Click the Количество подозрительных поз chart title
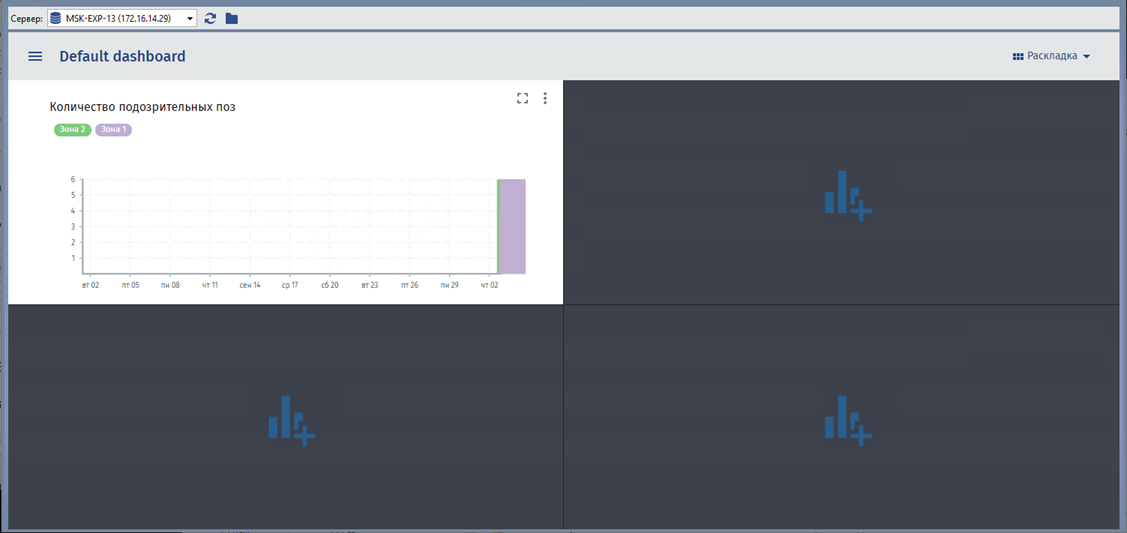This screenshot has height=533, width=1127. (x=142, y=107)
